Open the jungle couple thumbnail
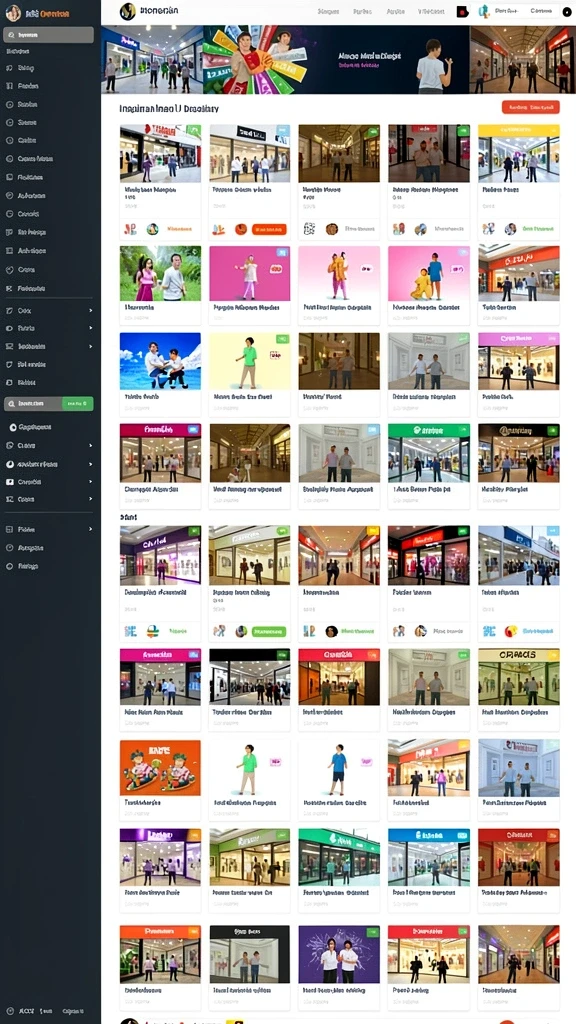The image size is (576, 1024). (160, 273)
